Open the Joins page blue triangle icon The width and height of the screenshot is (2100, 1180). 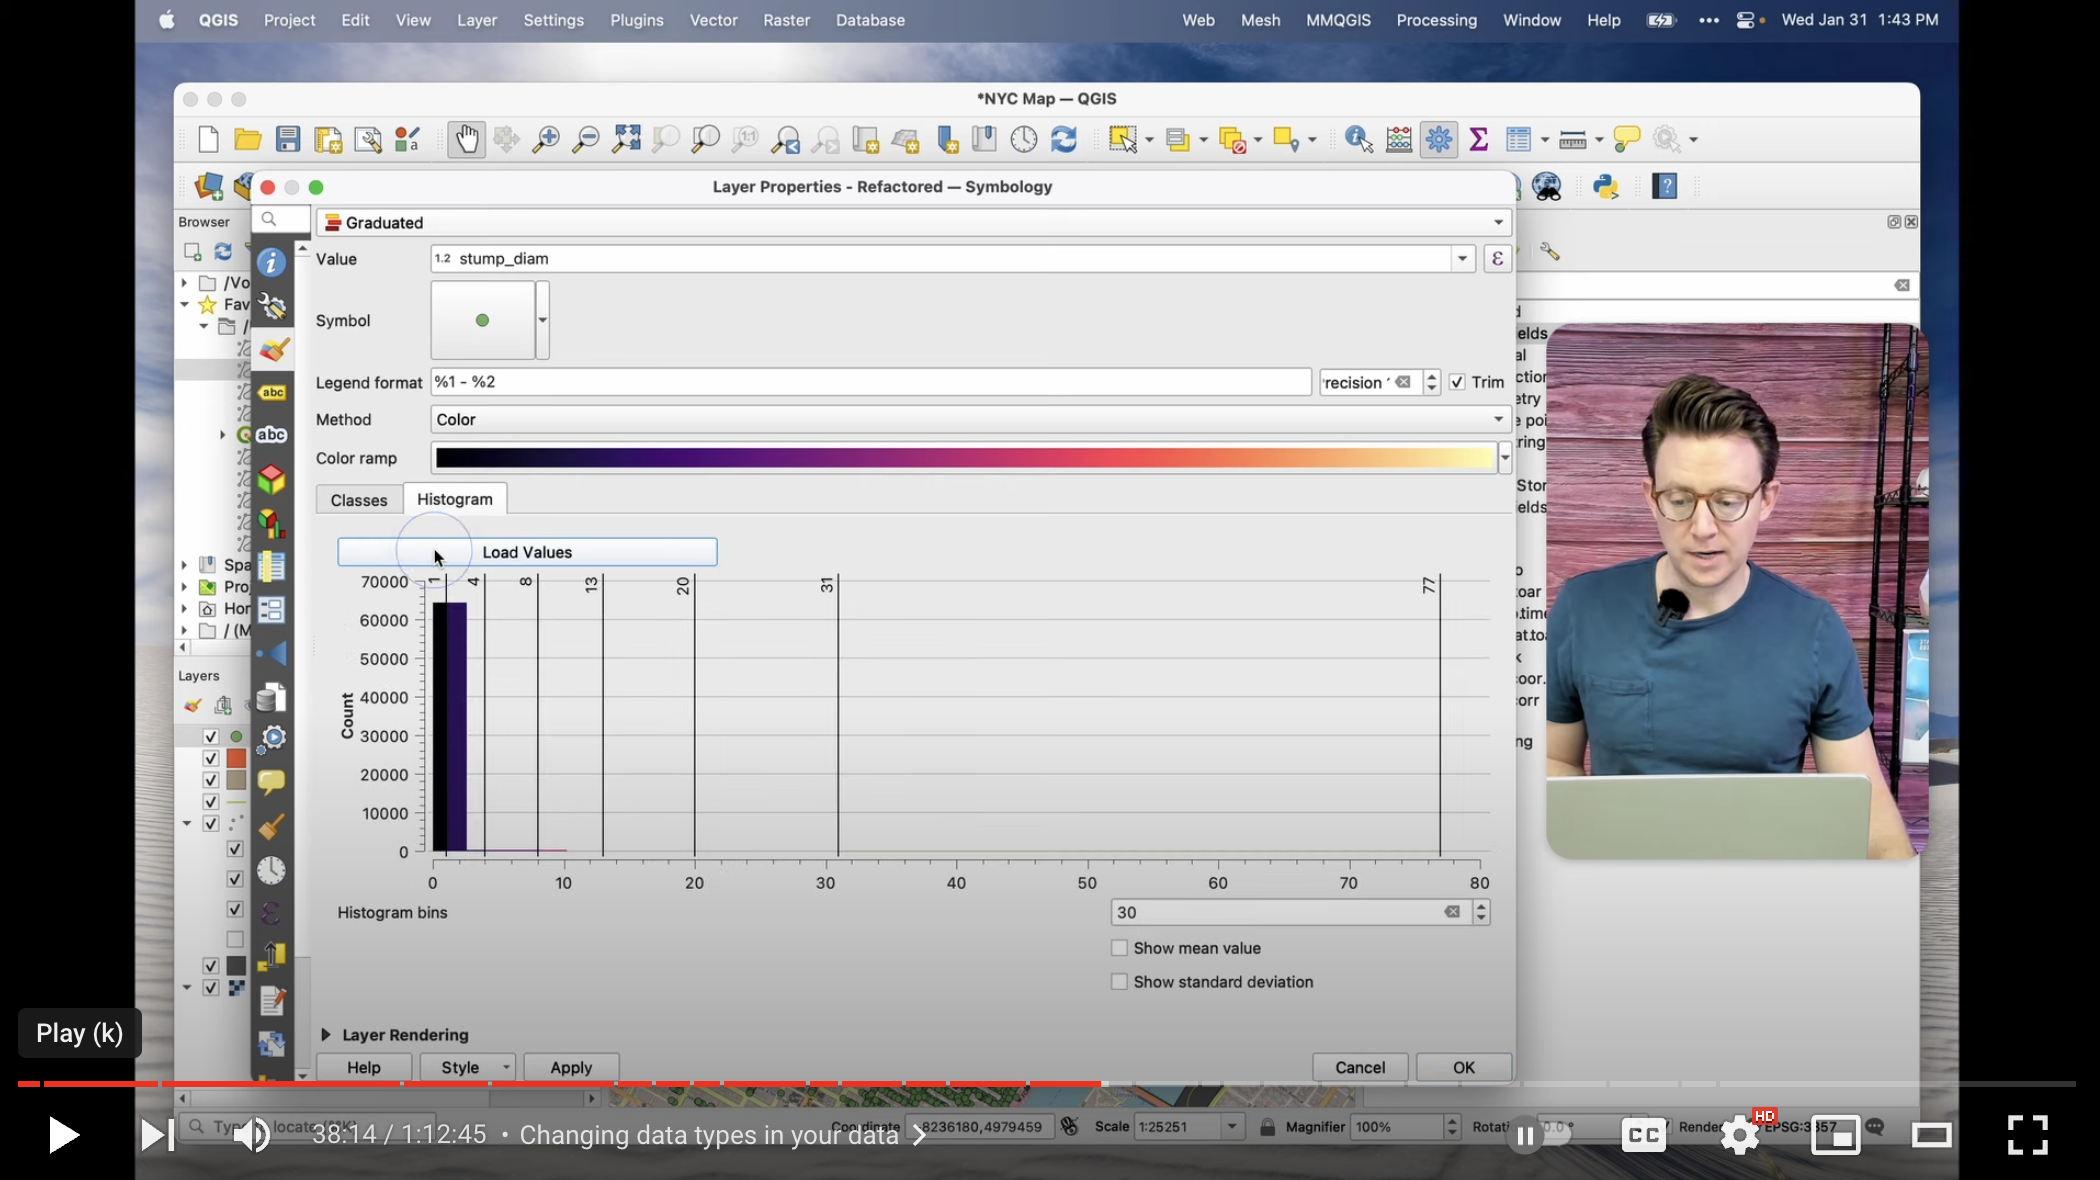pos(271,654)
